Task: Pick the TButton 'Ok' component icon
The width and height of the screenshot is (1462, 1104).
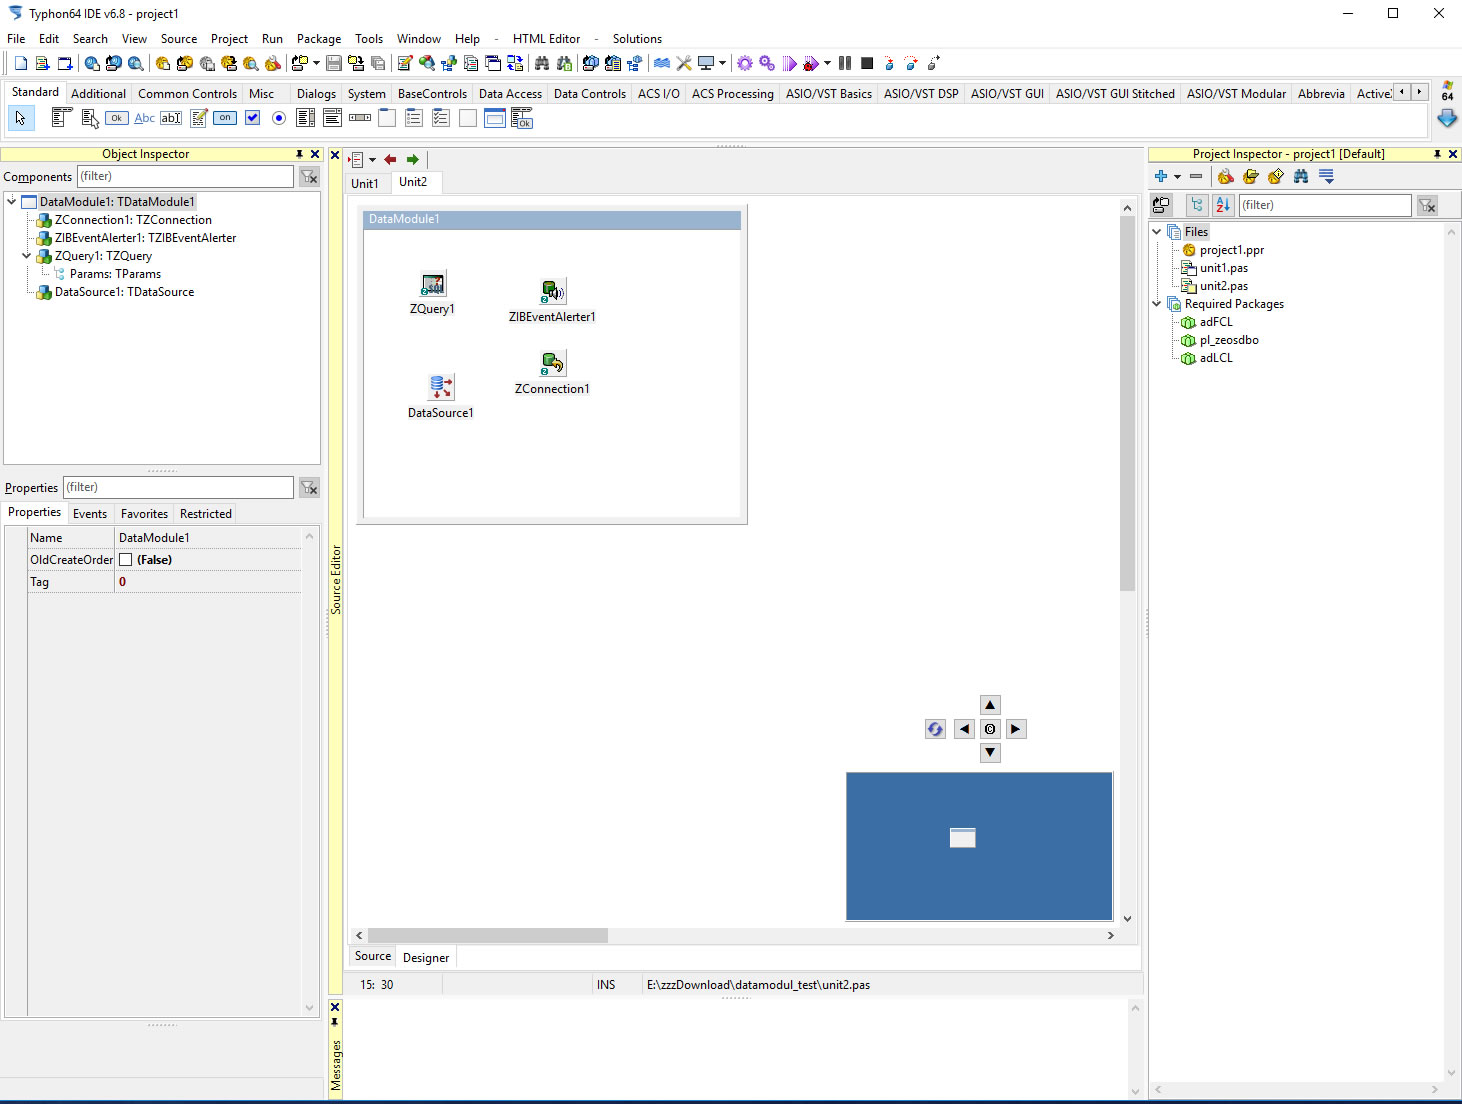Action: click(117, 118)
